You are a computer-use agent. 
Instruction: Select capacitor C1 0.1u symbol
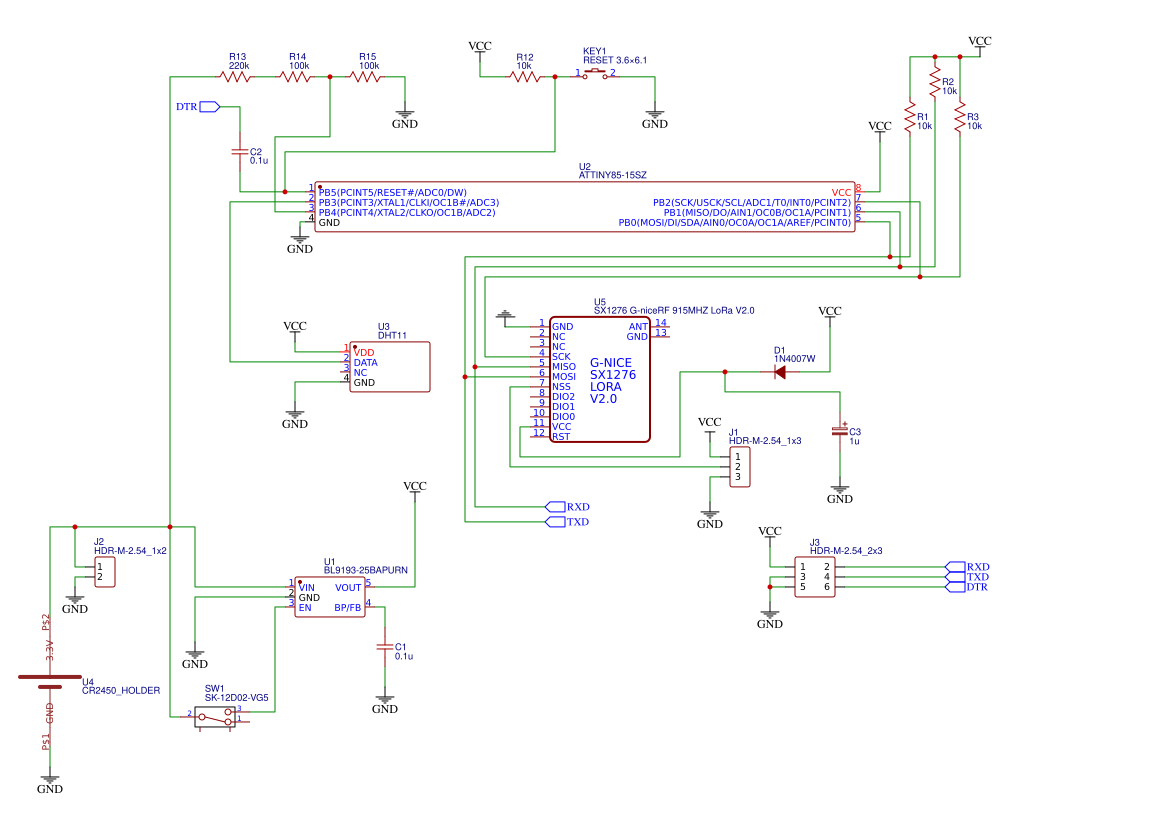pyautogui.click(x=385, y=647)
